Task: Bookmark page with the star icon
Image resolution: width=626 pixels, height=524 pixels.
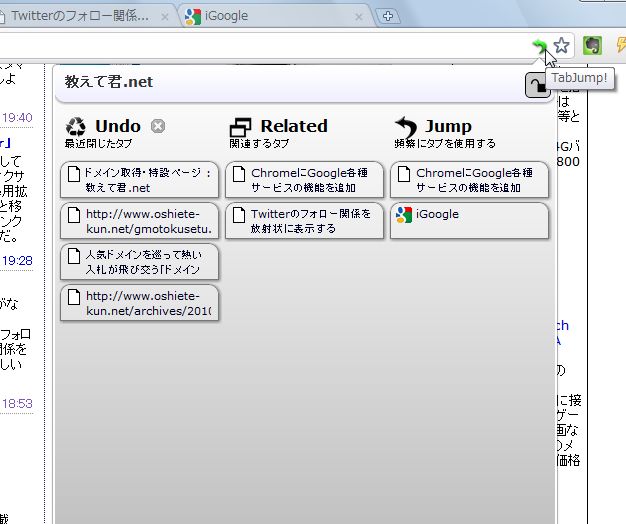Action: pos(561,45)
